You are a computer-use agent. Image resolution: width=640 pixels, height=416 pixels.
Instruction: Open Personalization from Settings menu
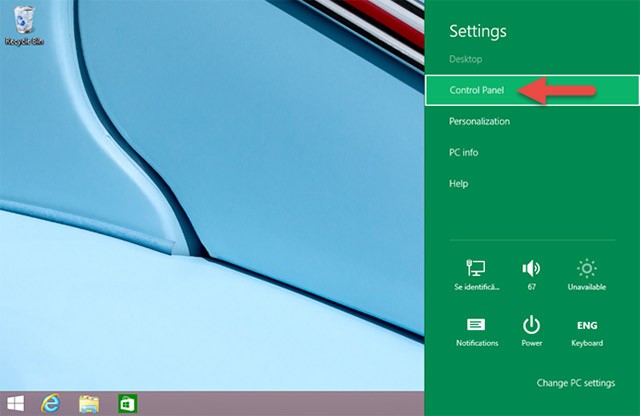[x=479, y=121]
